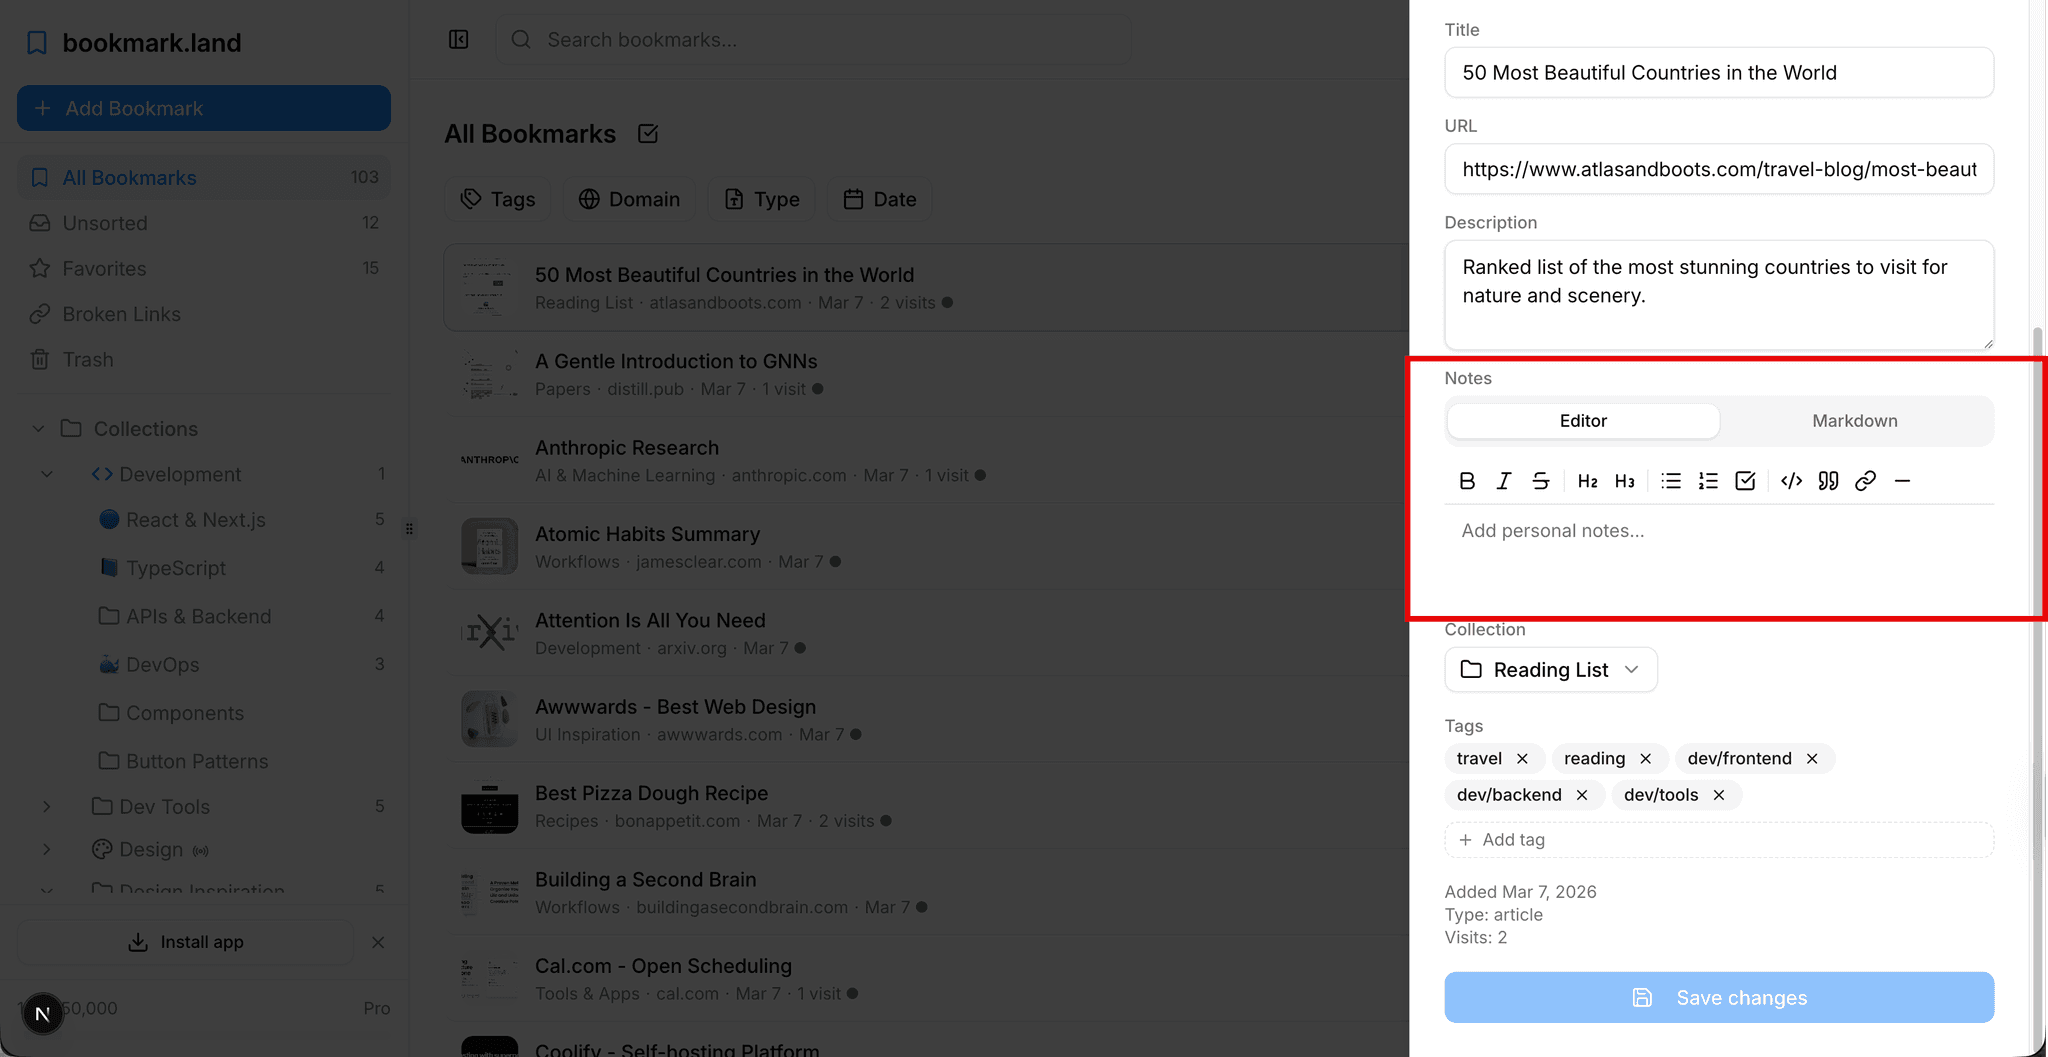Insert link in notes editor
The image size is (2048, 1057).
pyautogui.click(x=1866, y=481)
